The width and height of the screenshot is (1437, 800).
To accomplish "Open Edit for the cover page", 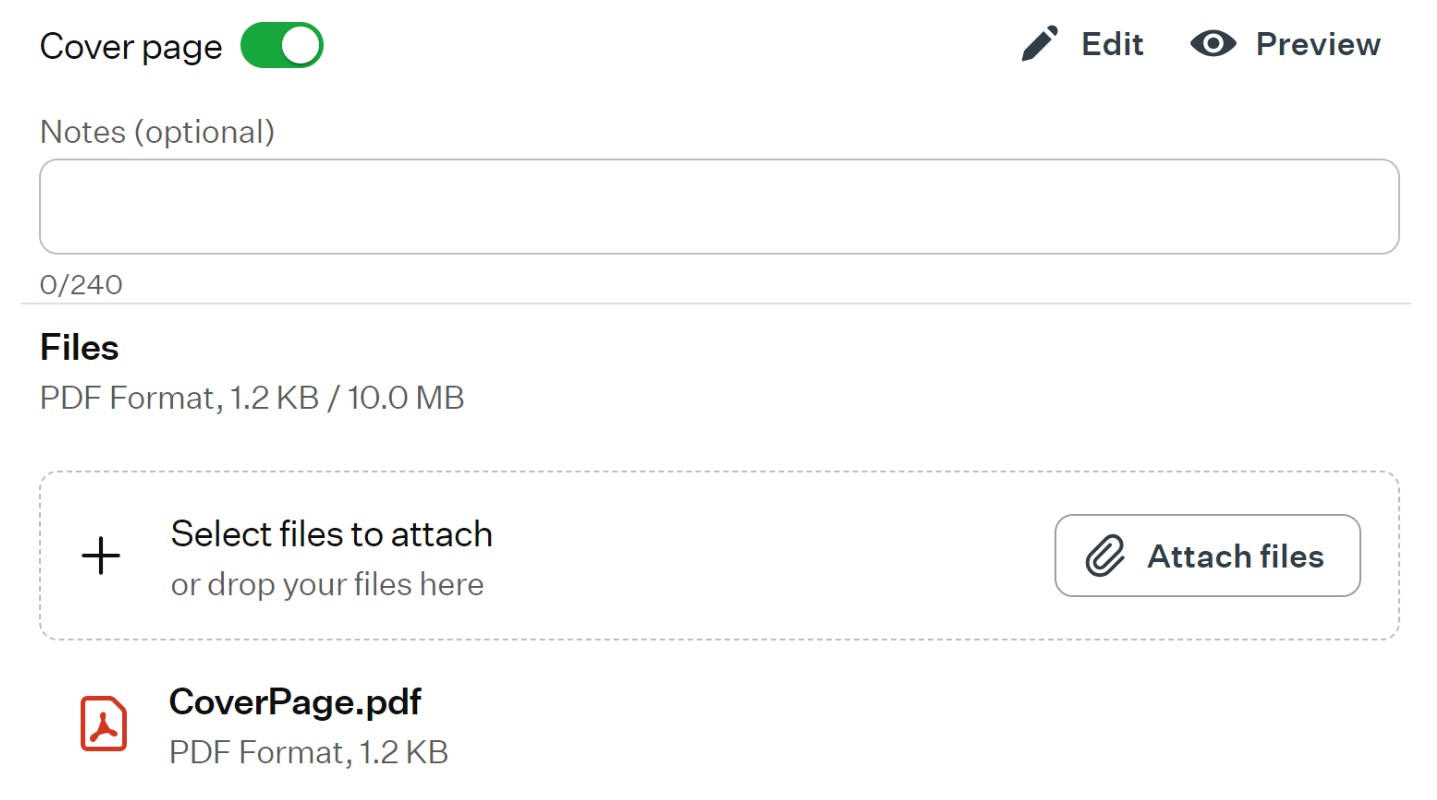I will click(x=1082, y=45).
